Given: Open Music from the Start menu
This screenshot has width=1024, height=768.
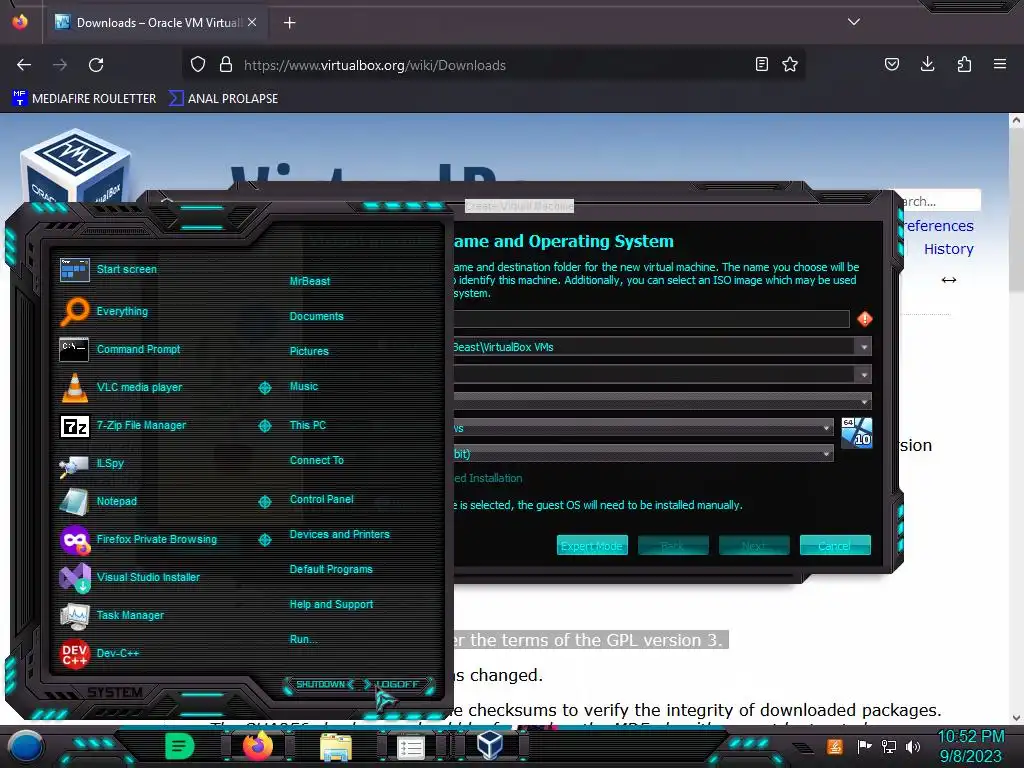Looking at the screenshot, I should click(304, 387).
